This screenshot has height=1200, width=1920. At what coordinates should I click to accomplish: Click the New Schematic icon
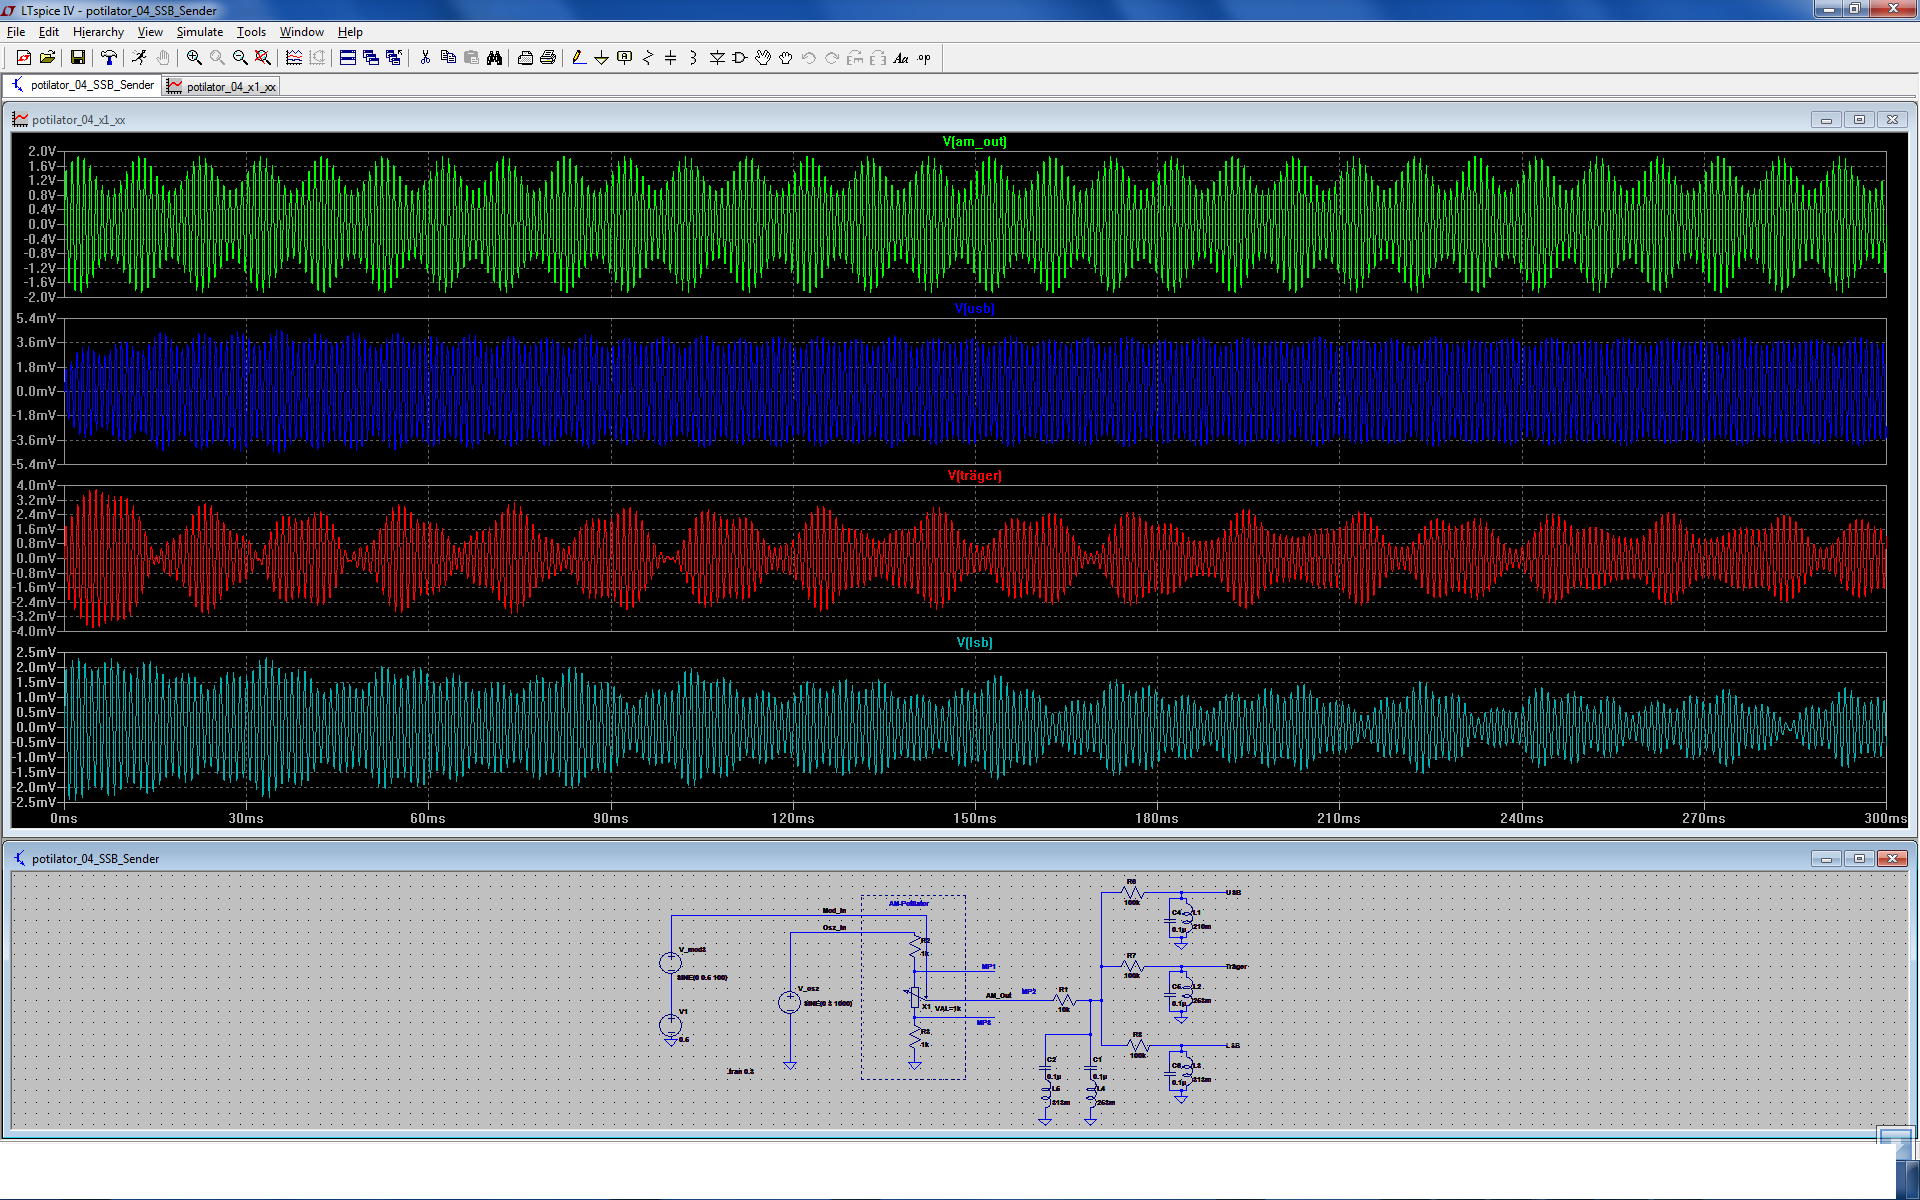[24, 58]
